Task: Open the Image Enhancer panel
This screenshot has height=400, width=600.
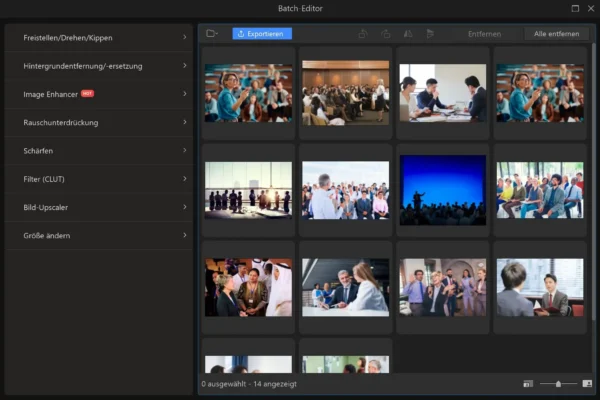Action: (98, 94)
